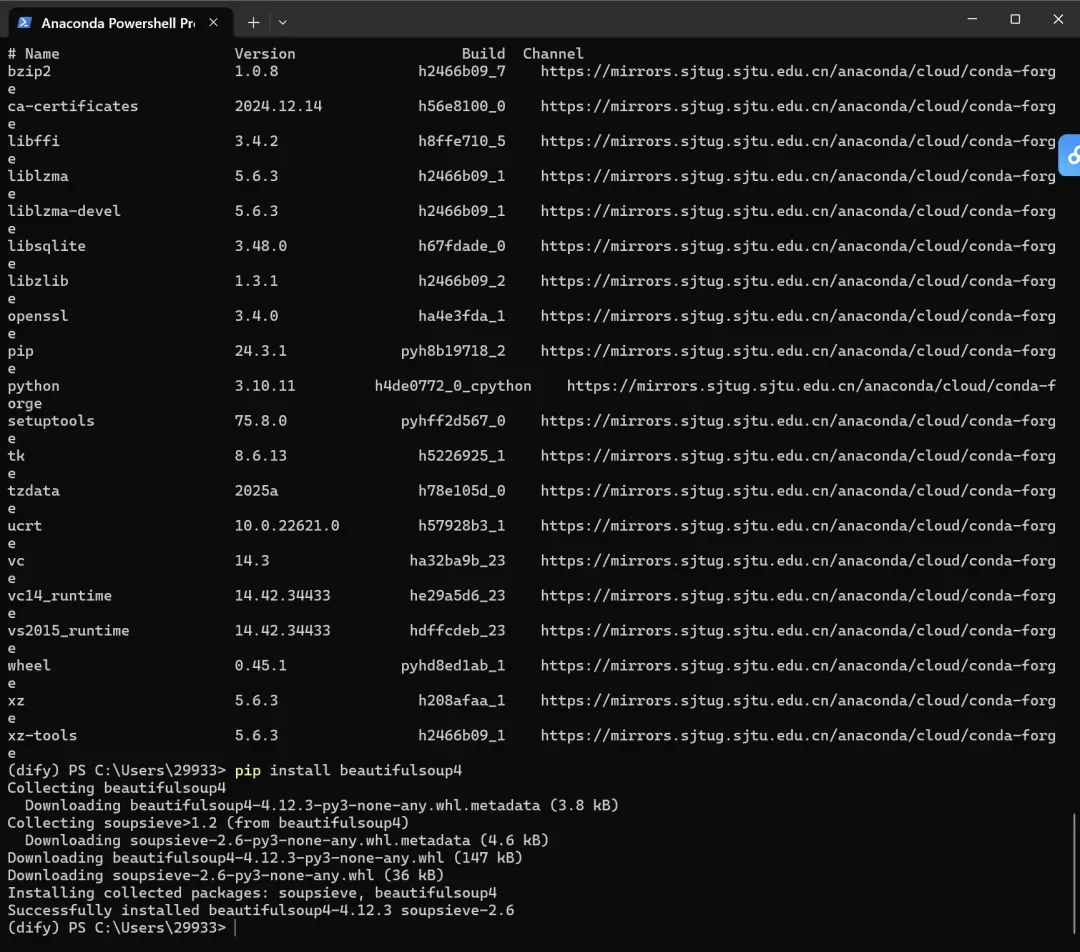Screen dimensions: 1080x952
Task: Click the build string 'ha32ba9b_23'
Action: [x=457, y=561]
